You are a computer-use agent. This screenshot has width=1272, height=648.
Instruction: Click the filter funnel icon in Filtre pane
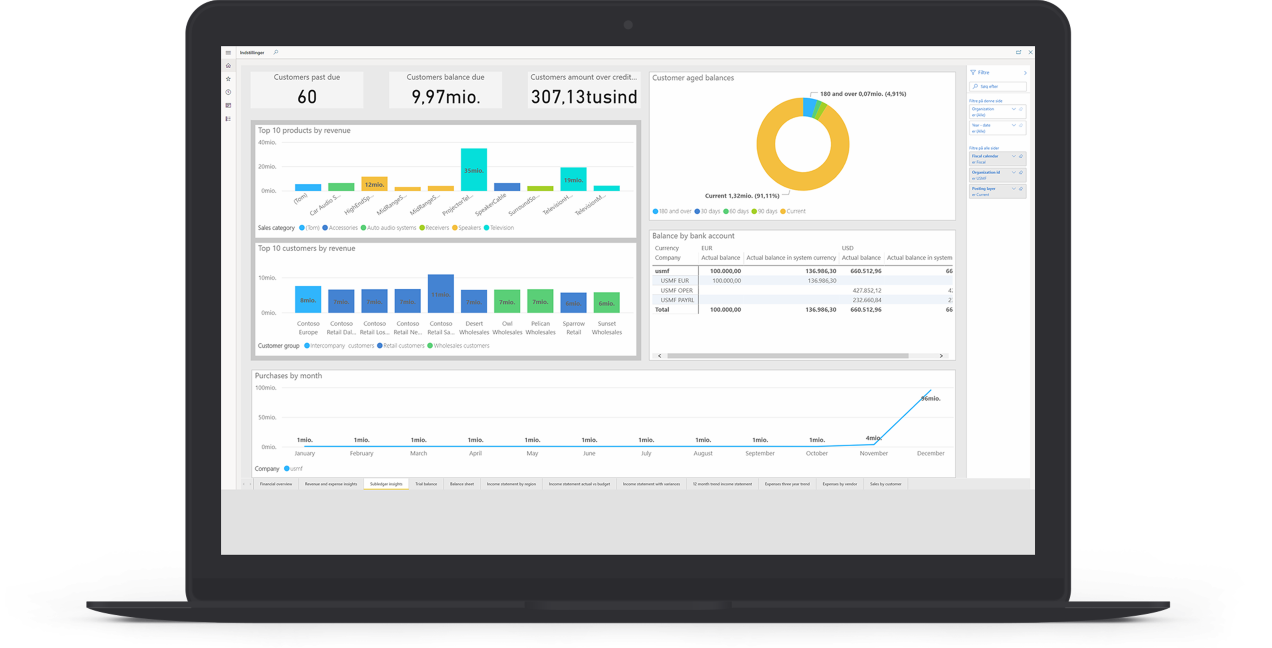(974, 73)
